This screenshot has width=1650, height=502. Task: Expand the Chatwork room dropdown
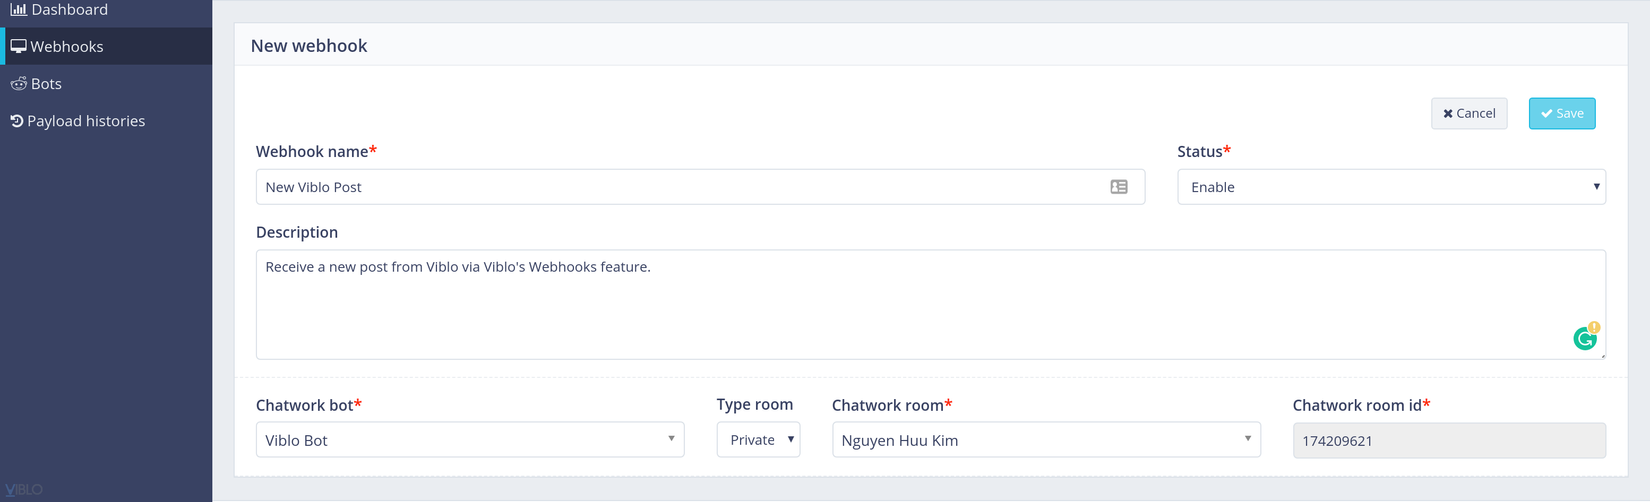(x=1046, y=440)
